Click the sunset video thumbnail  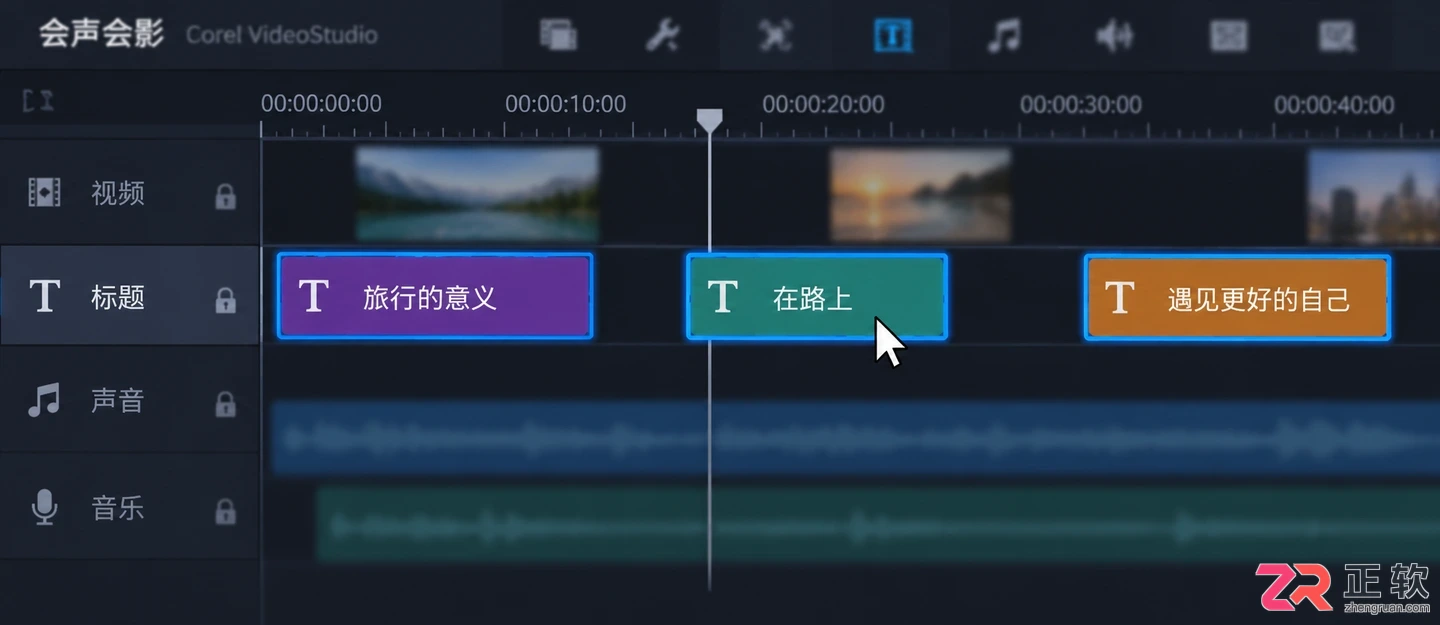click(x=920, y=195)
